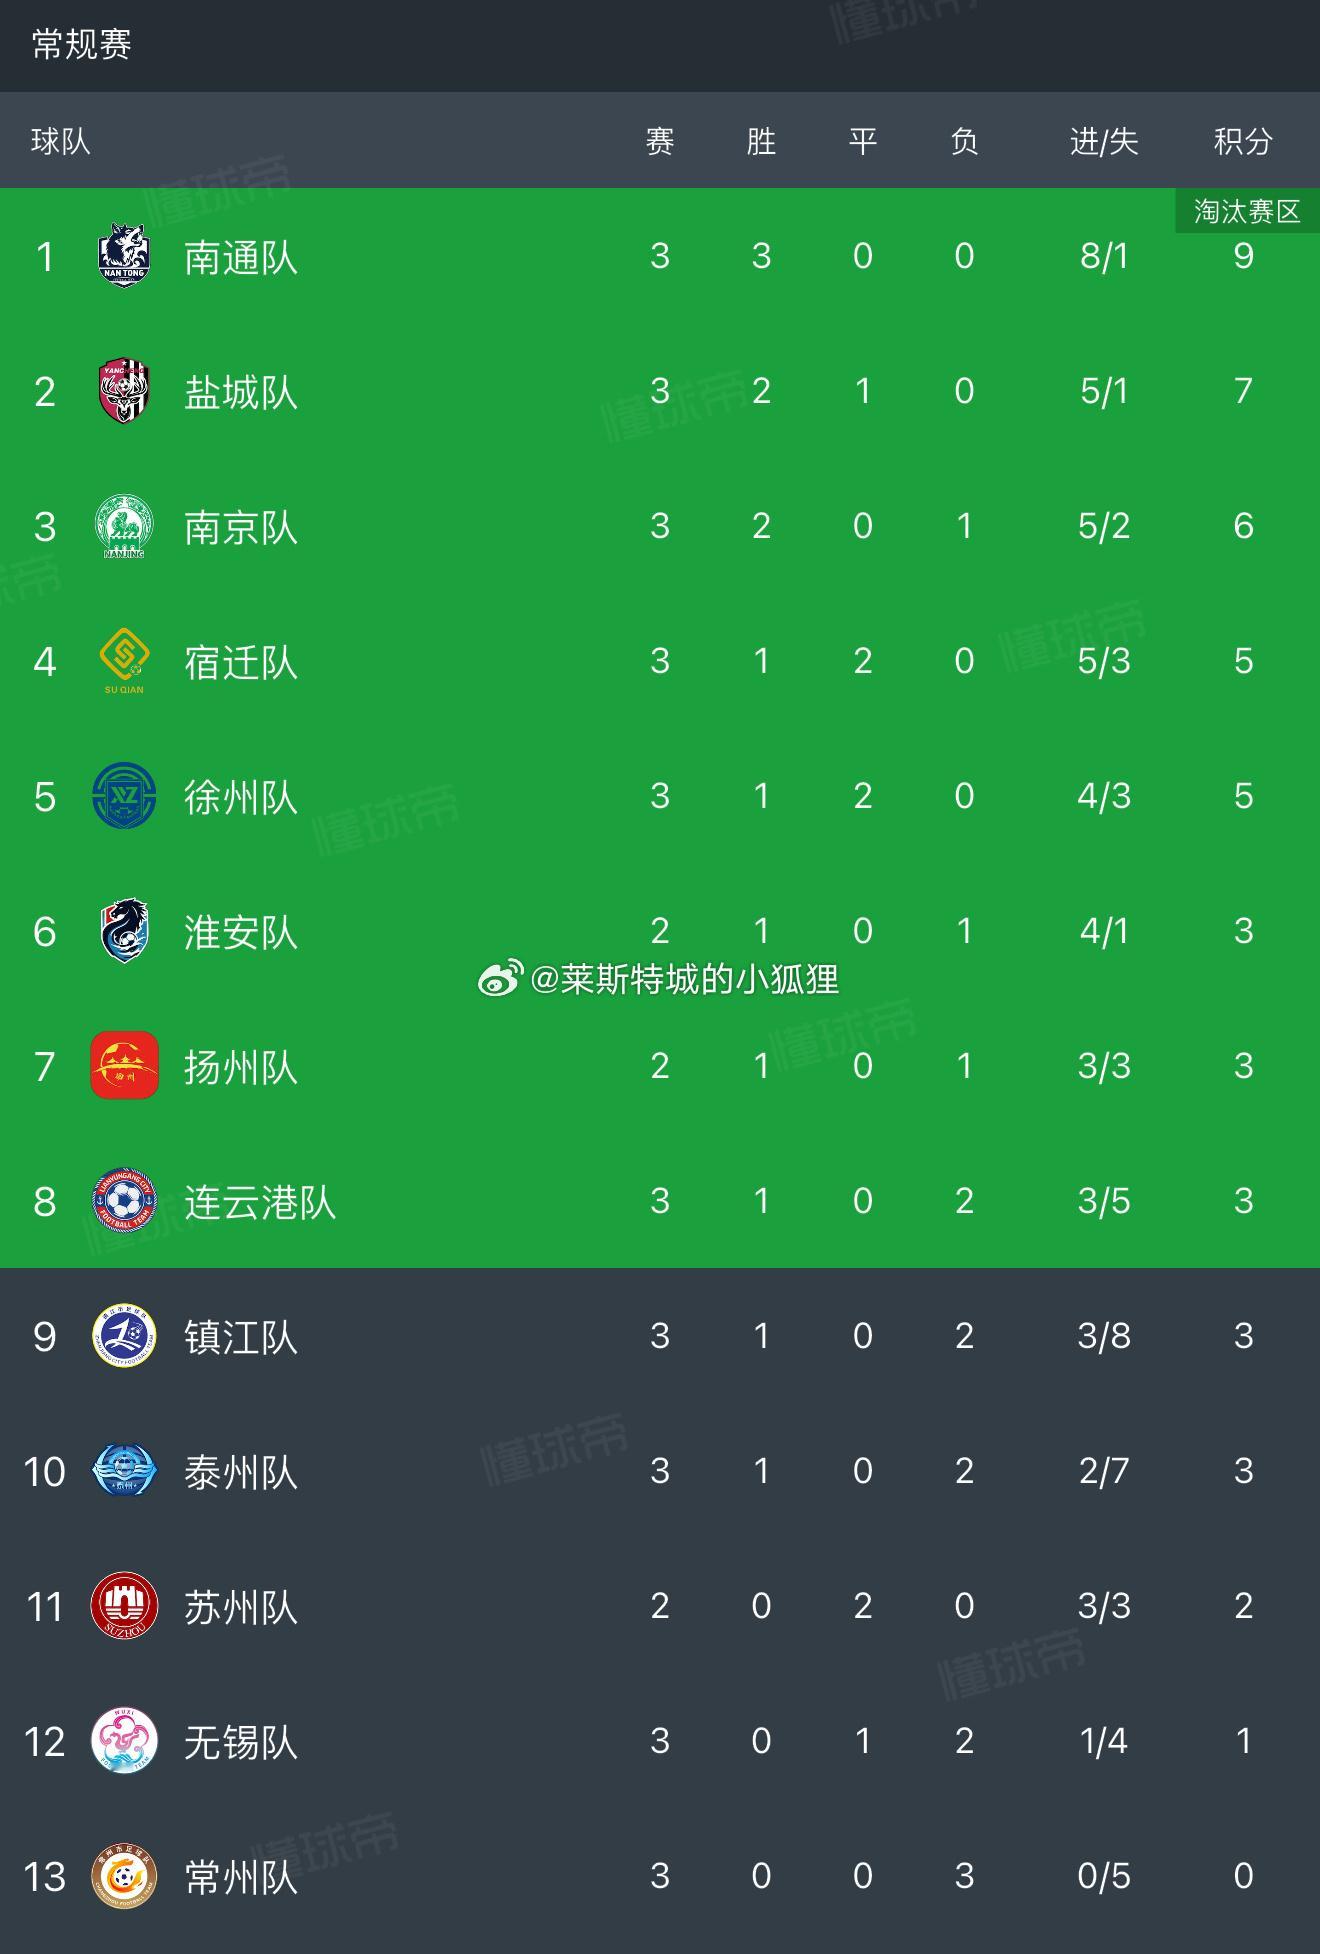Open the 南京队 green badge
The width and height of the screenshot is (1320, 1954).
pos(124,526)
